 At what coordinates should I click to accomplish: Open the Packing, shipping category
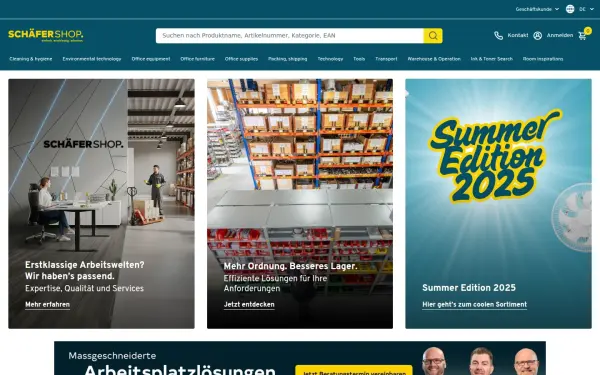(x=288, y=59)
